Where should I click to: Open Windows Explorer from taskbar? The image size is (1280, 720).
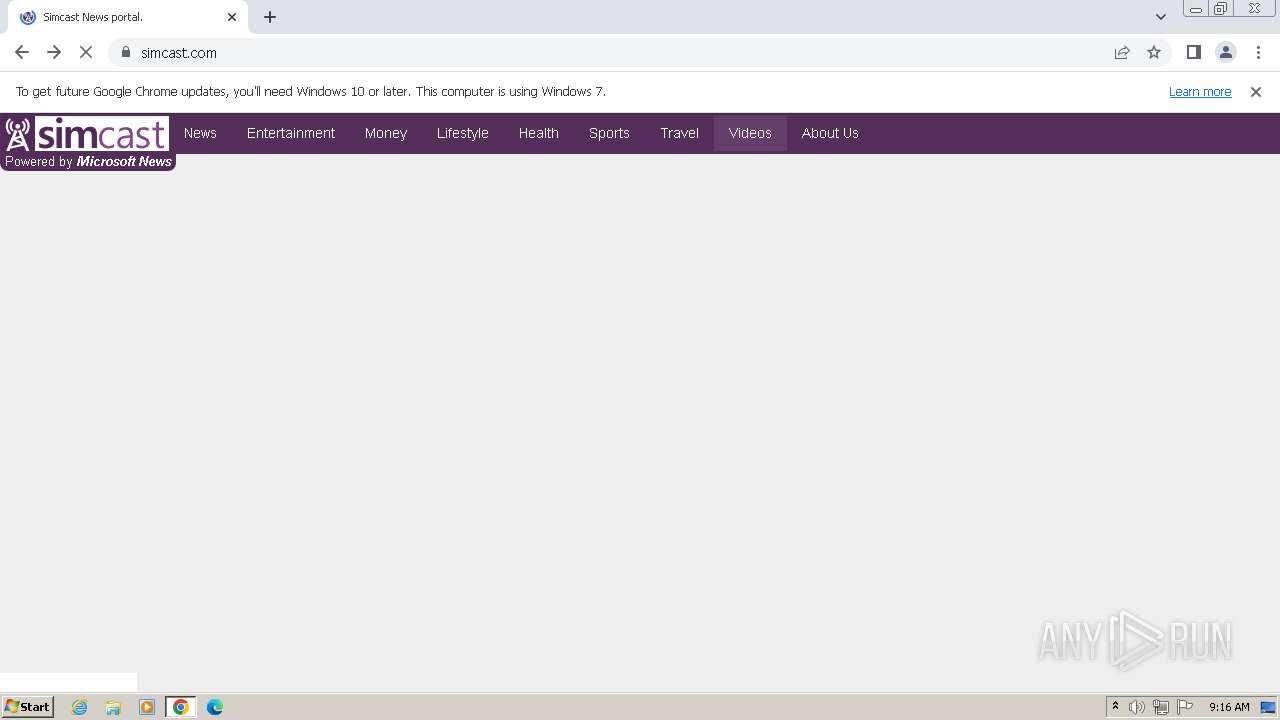[x=113, y=707]
